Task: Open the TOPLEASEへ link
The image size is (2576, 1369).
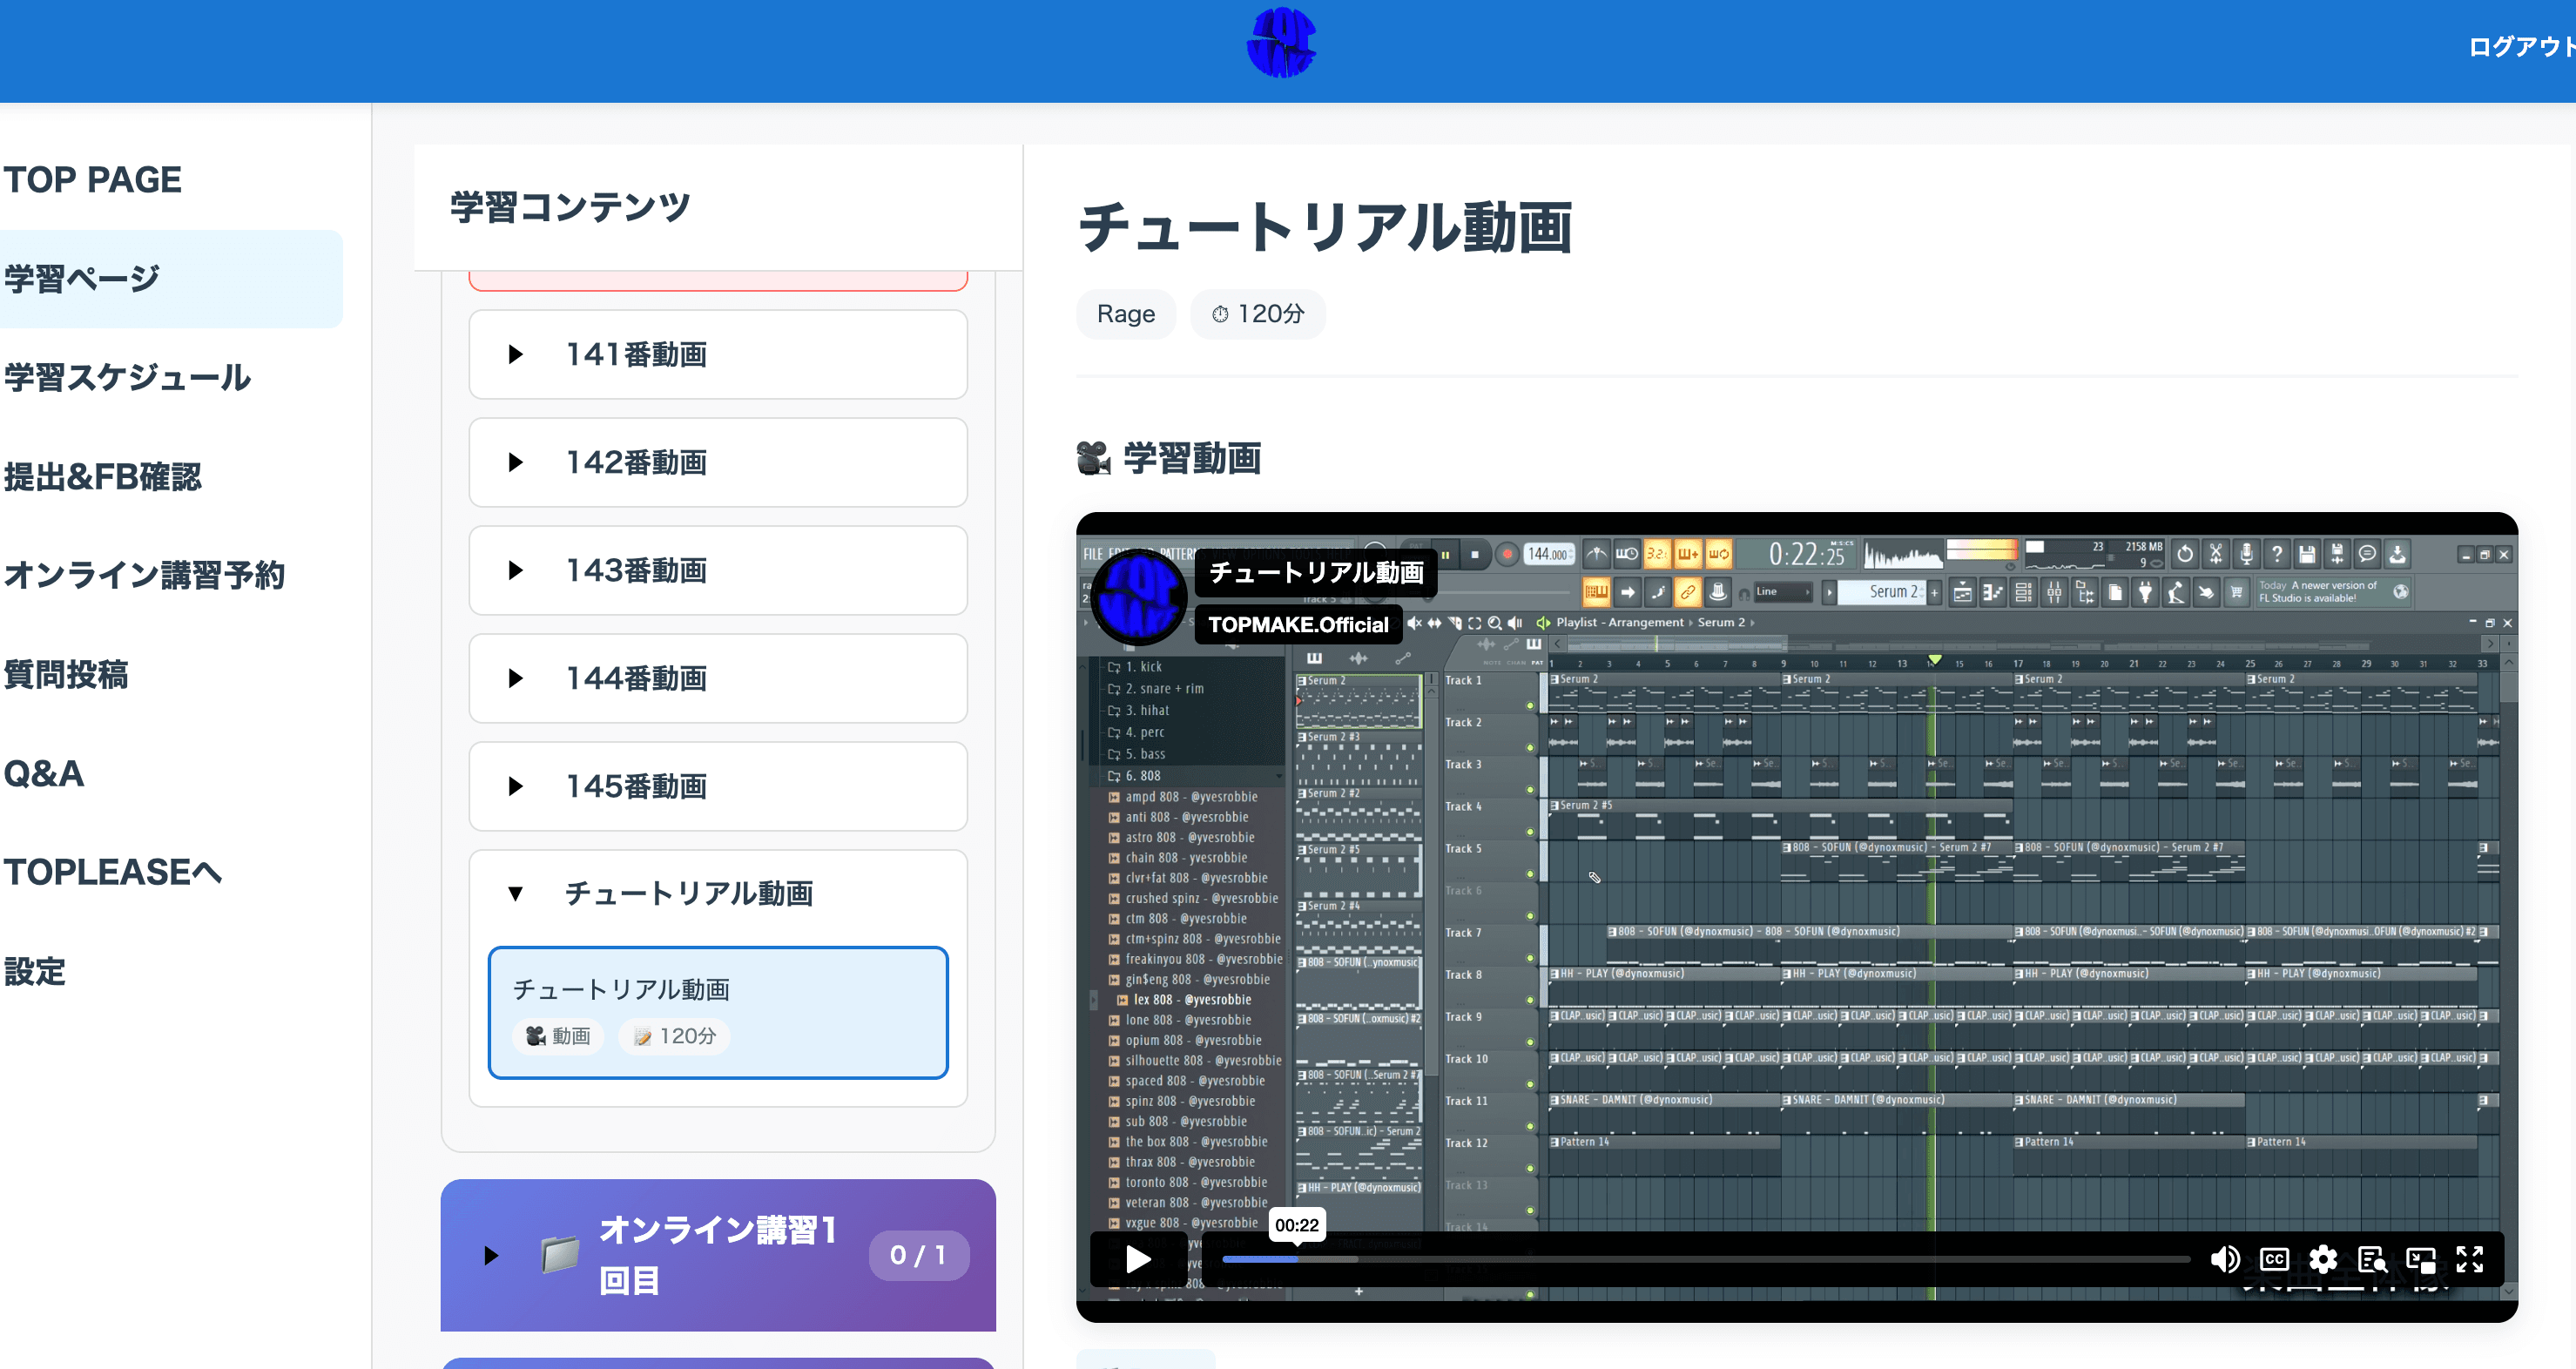Action: 112,872
